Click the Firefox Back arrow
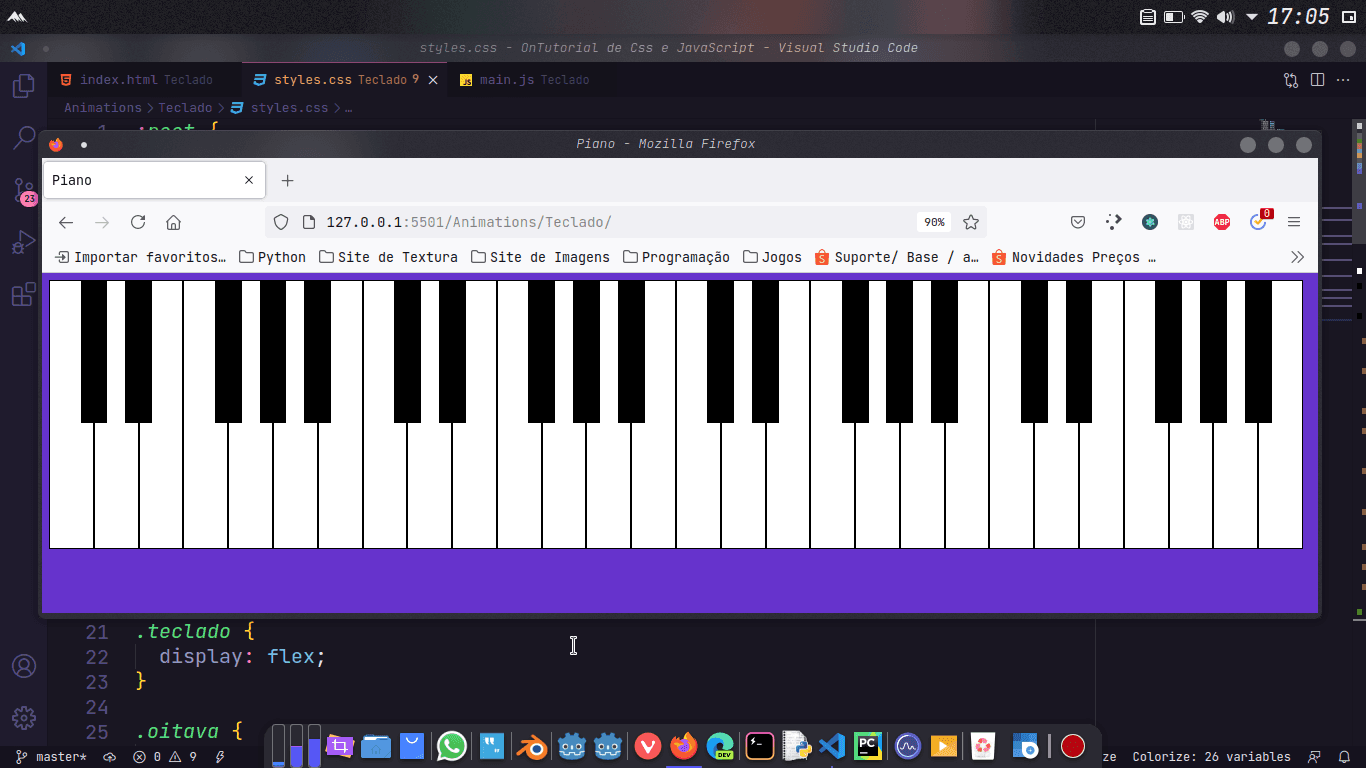The image size is (1366, 768). pyautogui.click(x=66, y=222)
